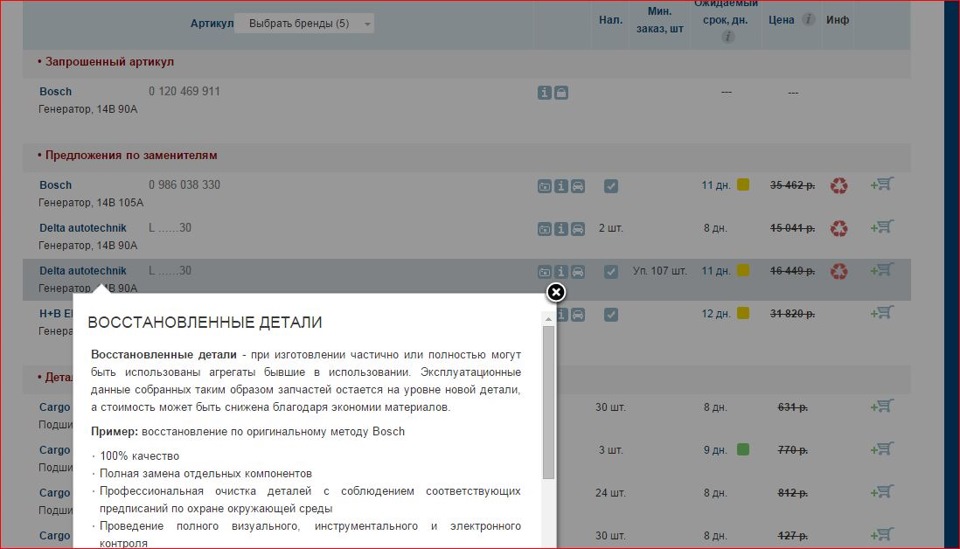Add Bosch 35 462 р. generator to cart
This screenshot has height=549, width=960.
(882, 184)
